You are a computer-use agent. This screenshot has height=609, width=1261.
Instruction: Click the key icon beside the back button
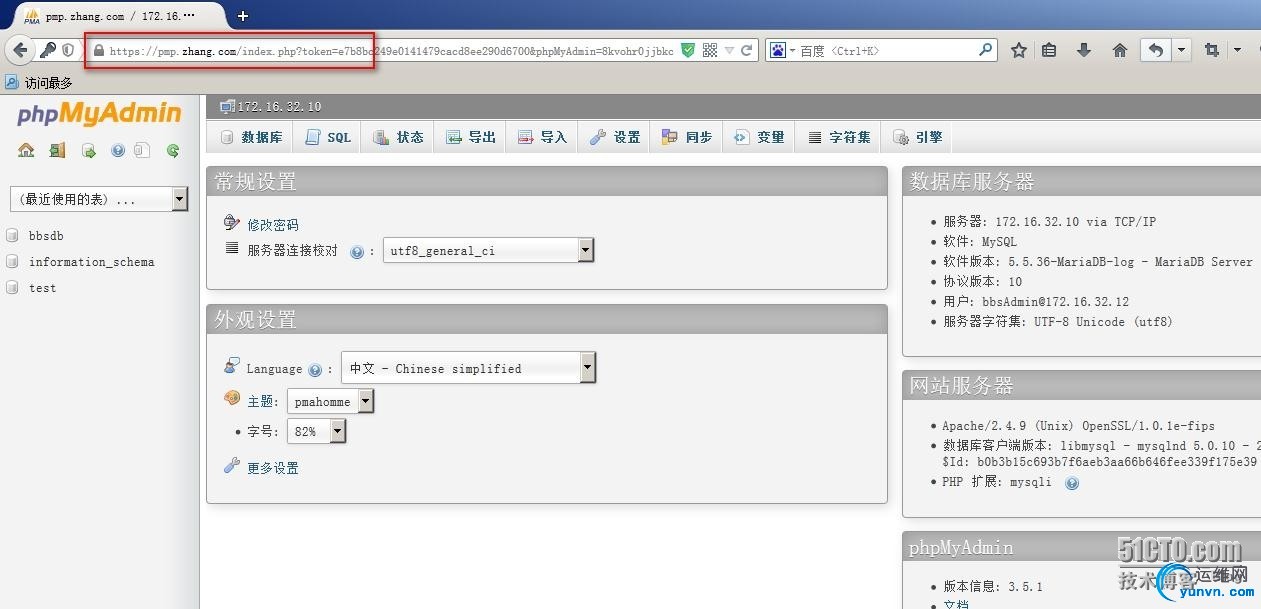(x=48, y=50)
